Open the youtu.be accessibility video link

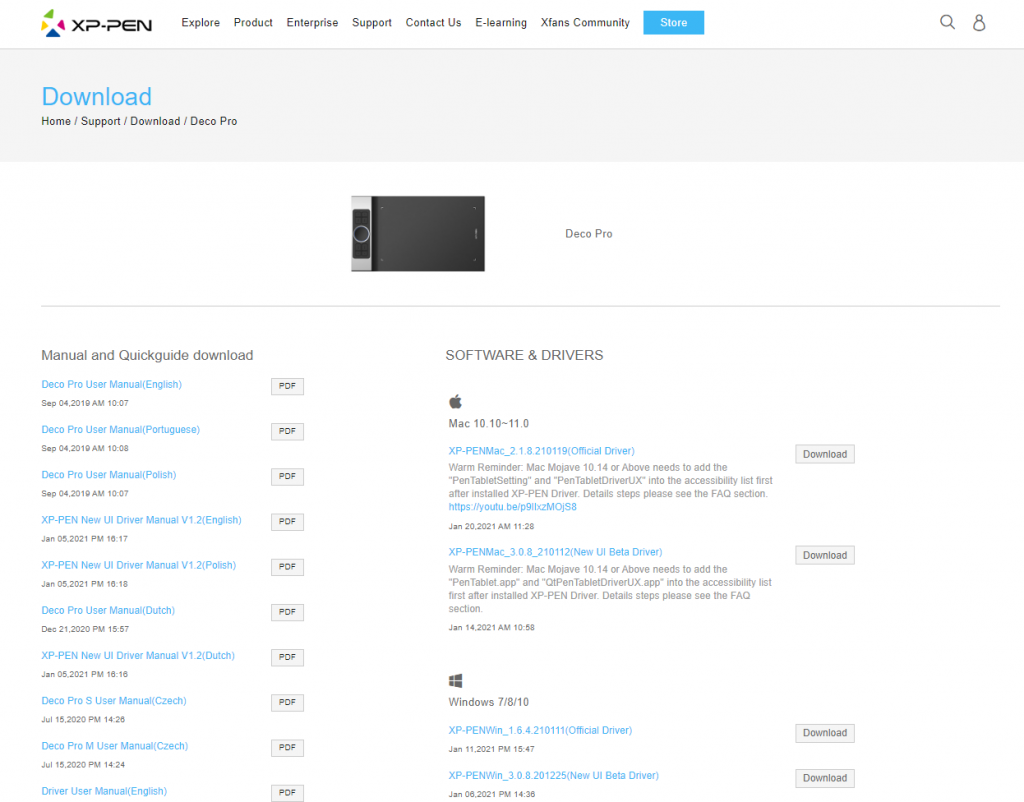(513, 507)
